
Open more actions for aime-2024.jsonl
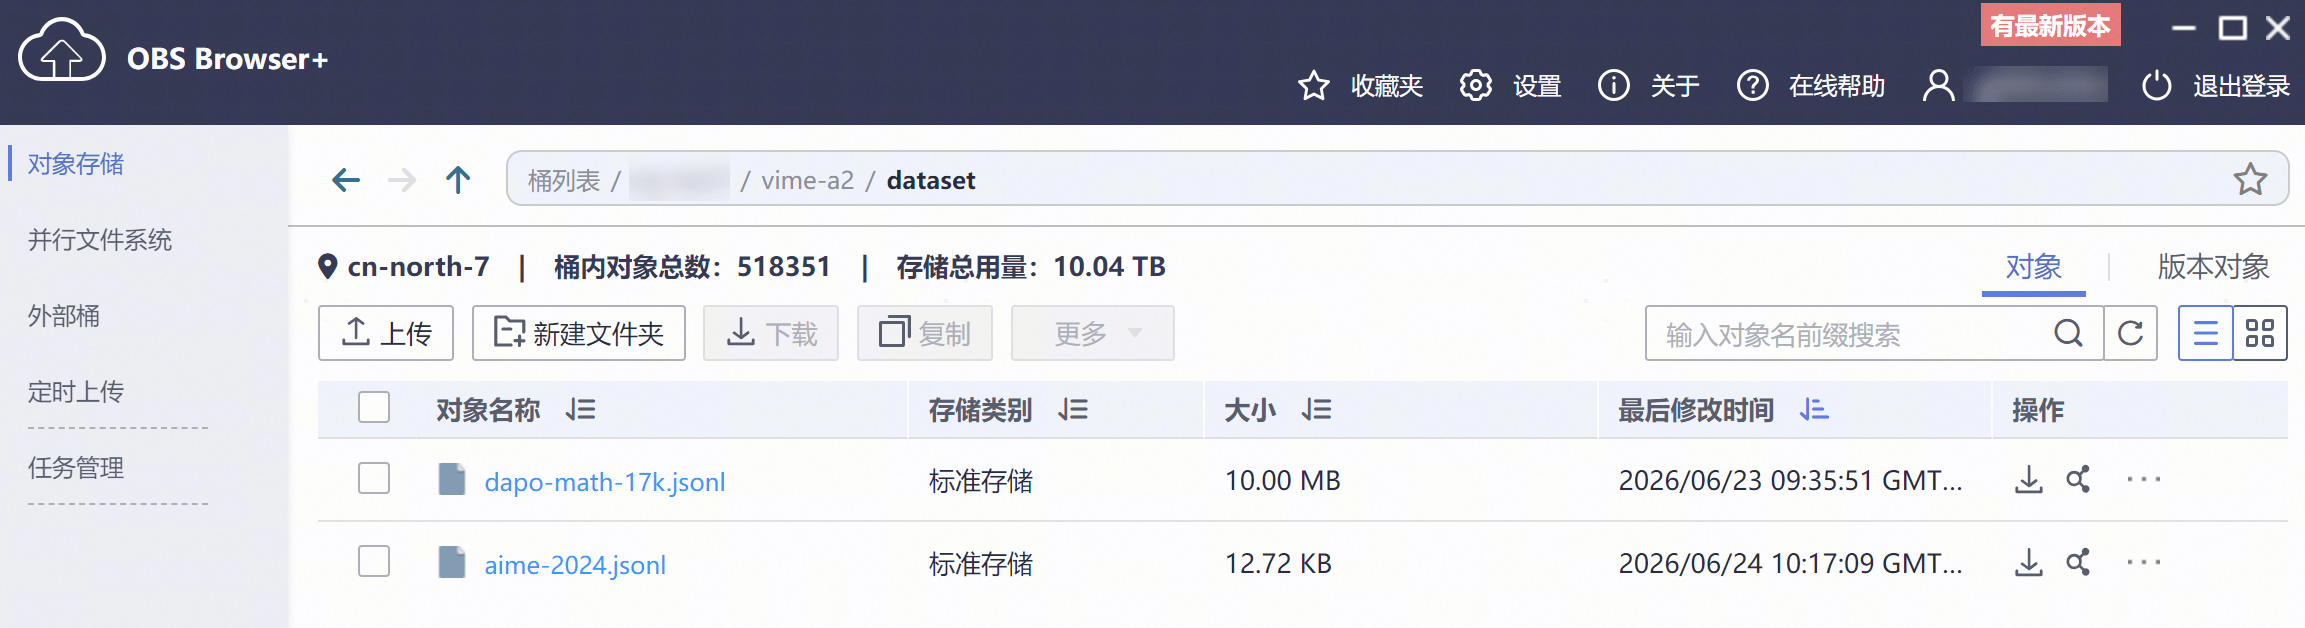tap(2143, 563)
